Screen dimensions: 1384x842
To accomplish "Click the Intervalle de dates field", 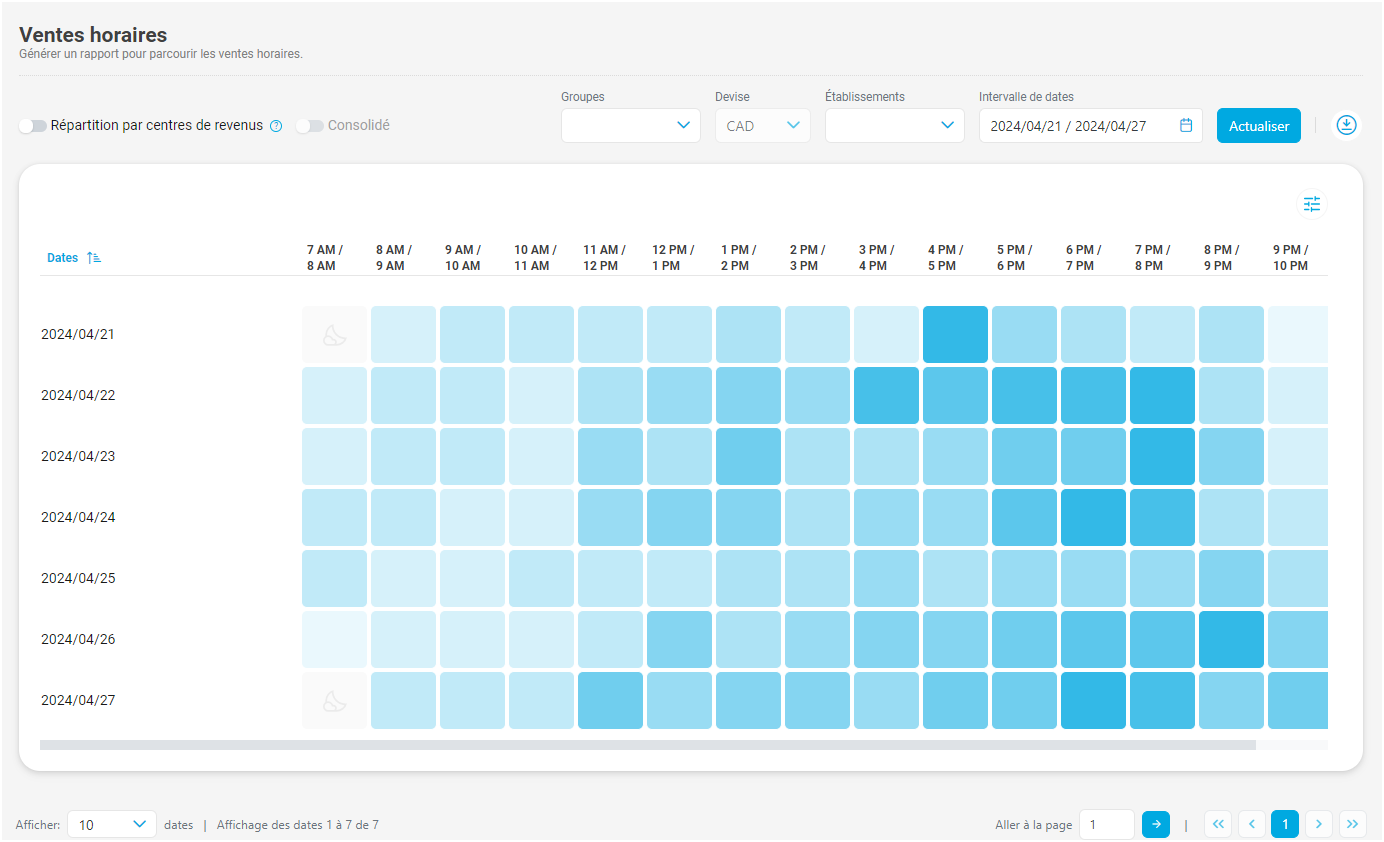I will (x=1091, y=125).
